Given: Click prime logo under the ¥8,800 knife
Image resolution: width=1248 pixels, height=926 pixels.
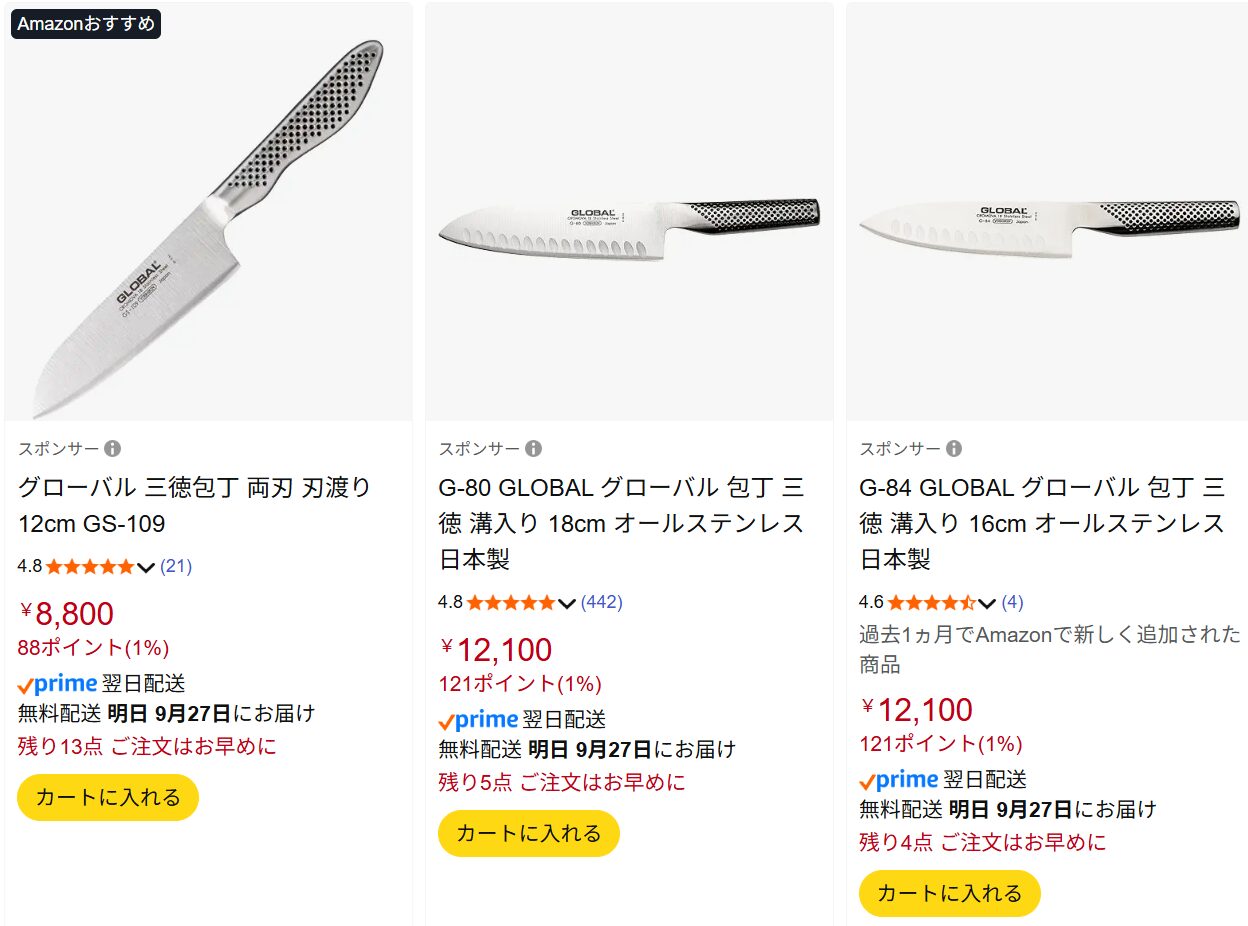Looking at the screenshot, I should 58,685.
